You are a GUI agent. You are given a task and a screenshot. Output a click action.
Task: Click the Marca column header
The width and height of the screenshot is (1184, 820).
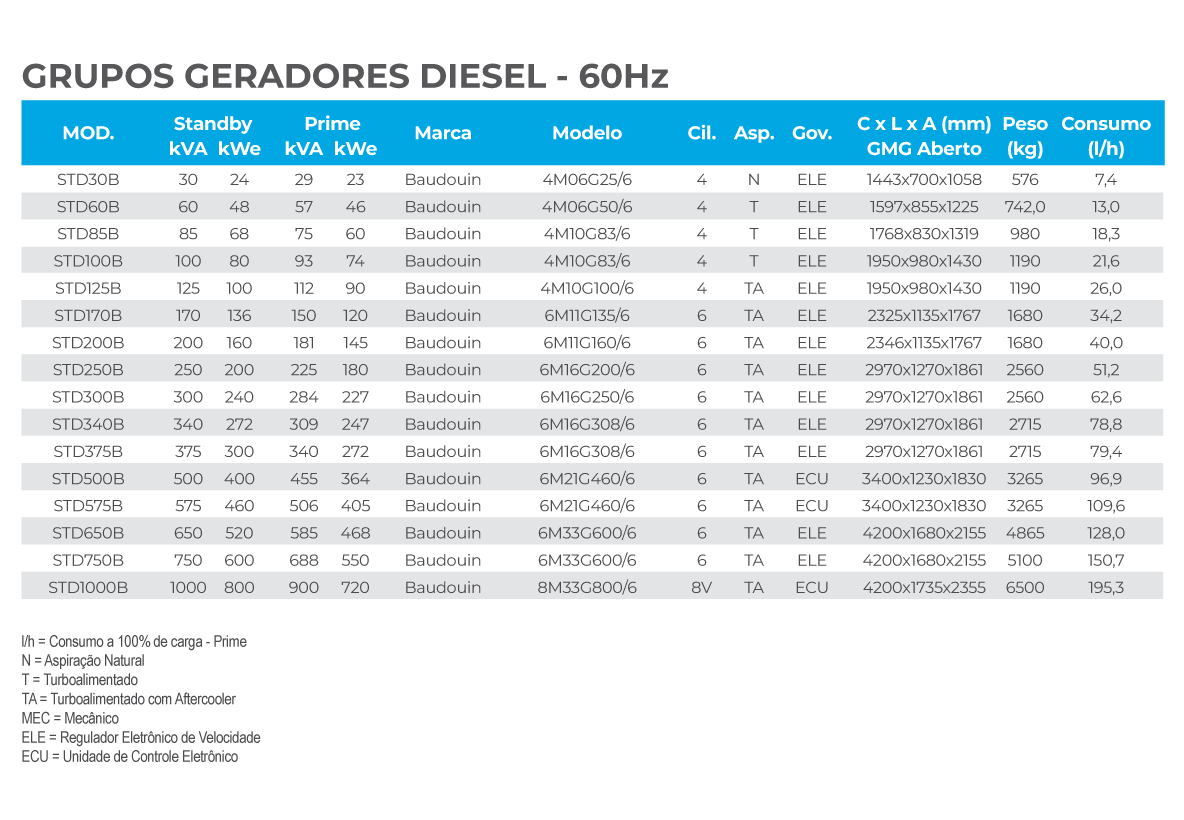(443, 133)
